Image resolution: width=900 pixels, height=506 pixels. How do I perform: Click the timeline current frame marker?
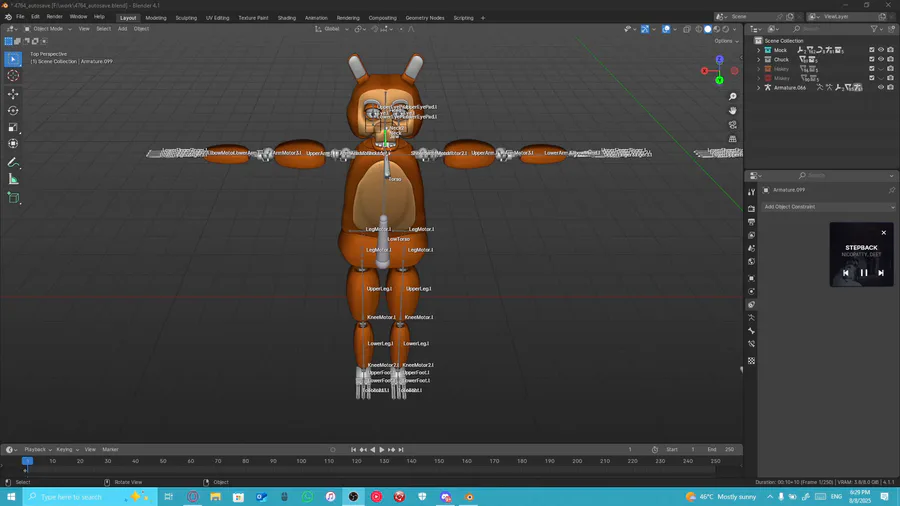(27, 461)
